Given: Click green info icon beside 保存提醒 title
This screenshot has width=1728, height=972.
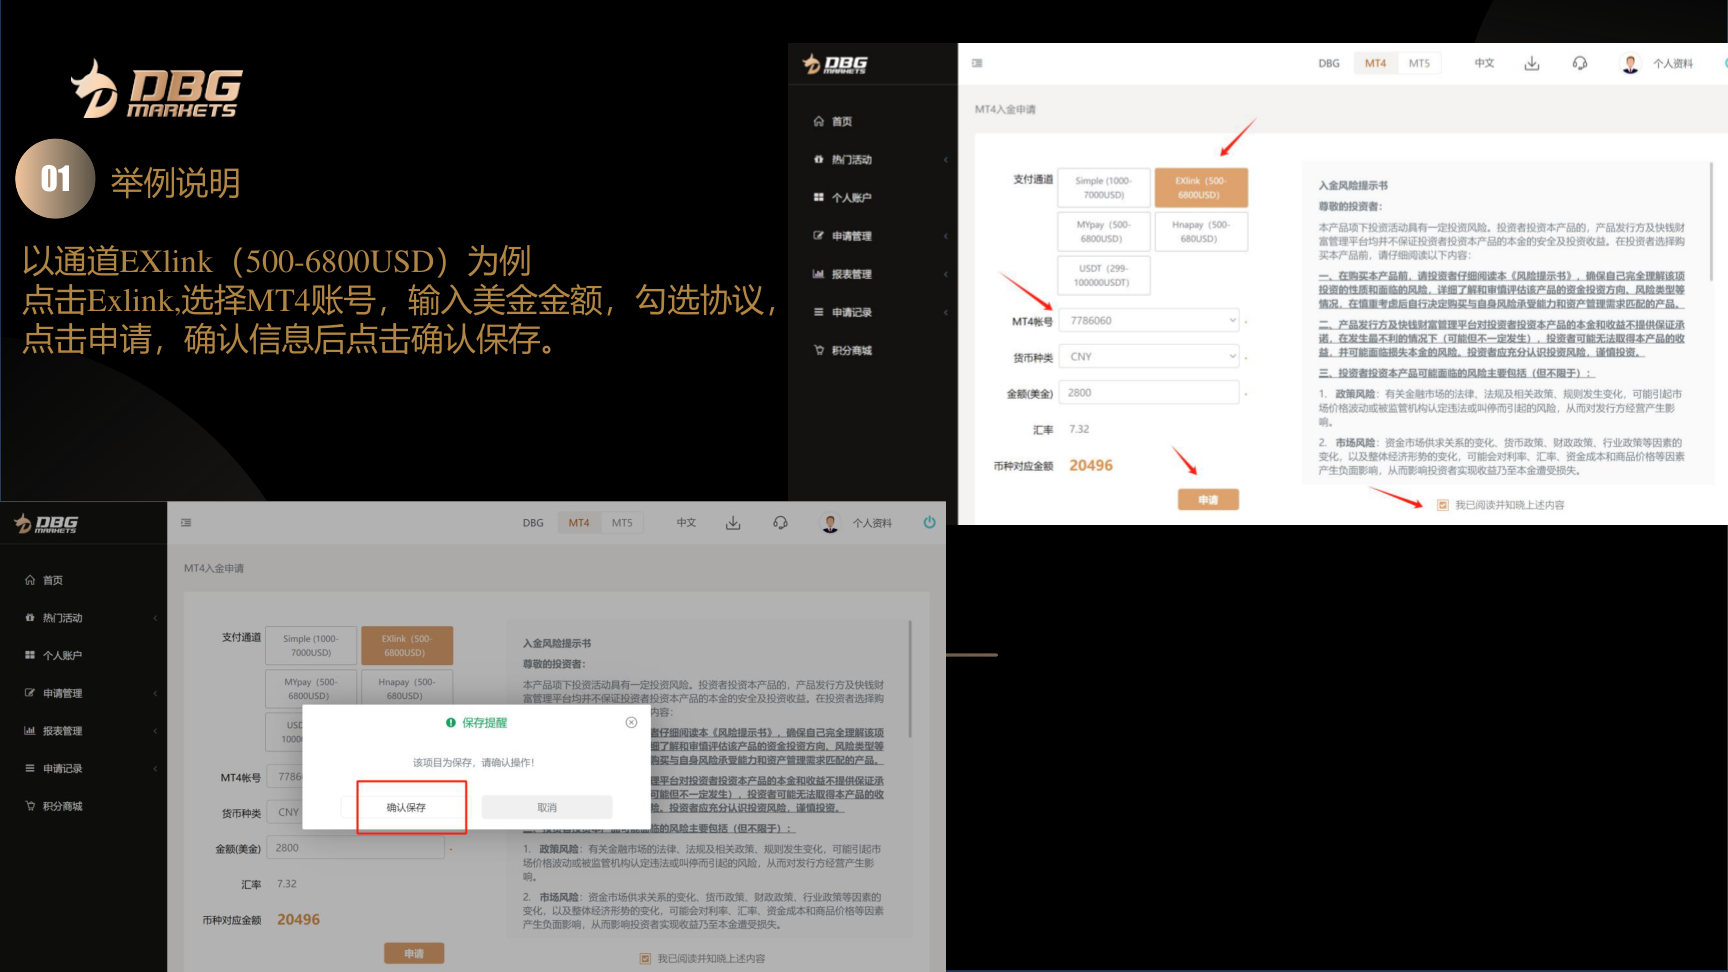Looking at the screenshot, I should point(451,722).
